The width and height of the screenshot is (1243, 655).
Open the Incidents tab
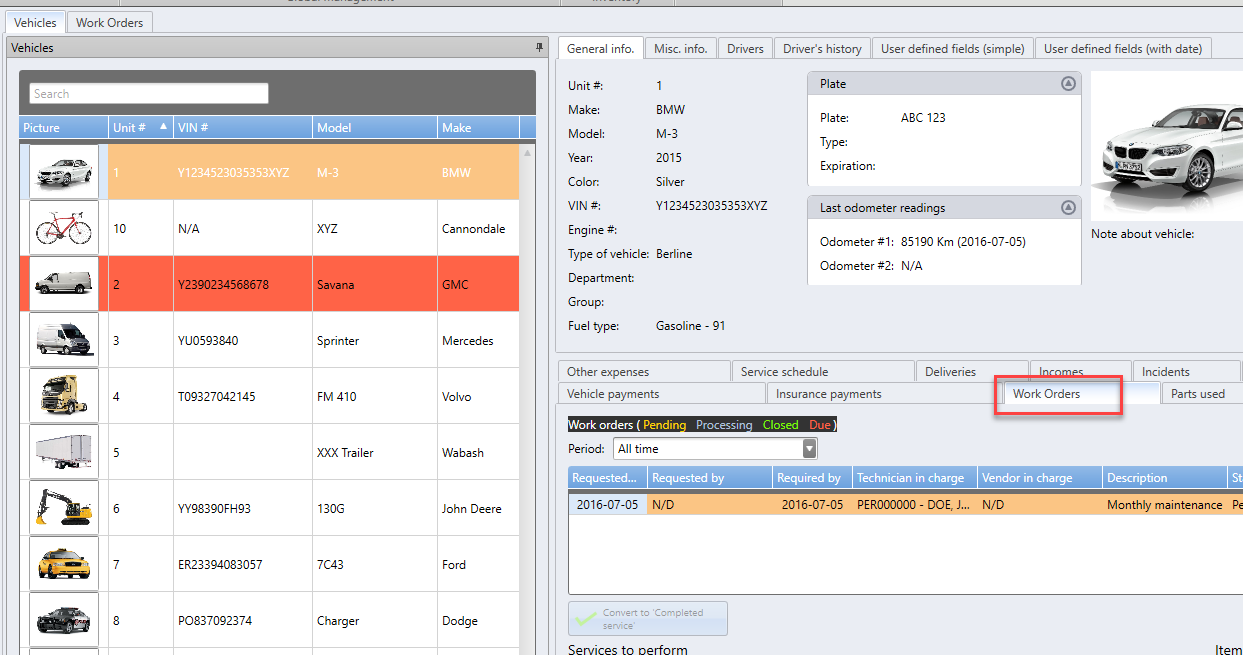tap(1186, 371)
